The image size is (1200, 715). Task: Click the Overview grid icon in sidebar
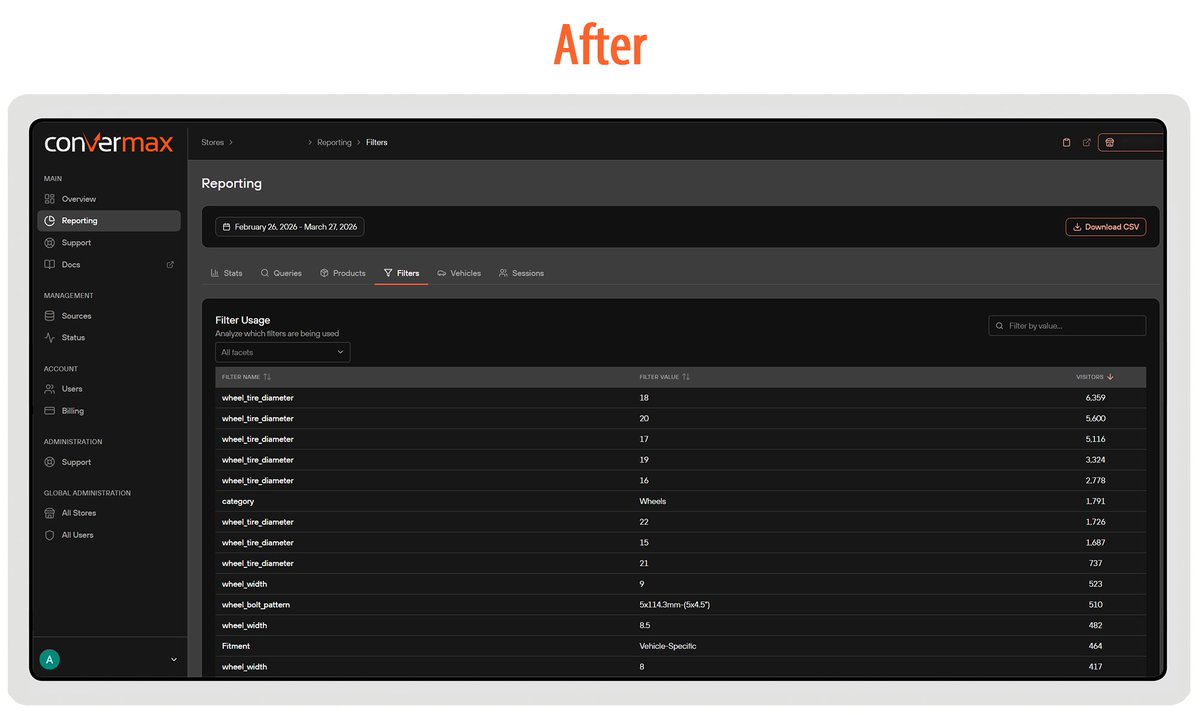click(x=50, y=199)
